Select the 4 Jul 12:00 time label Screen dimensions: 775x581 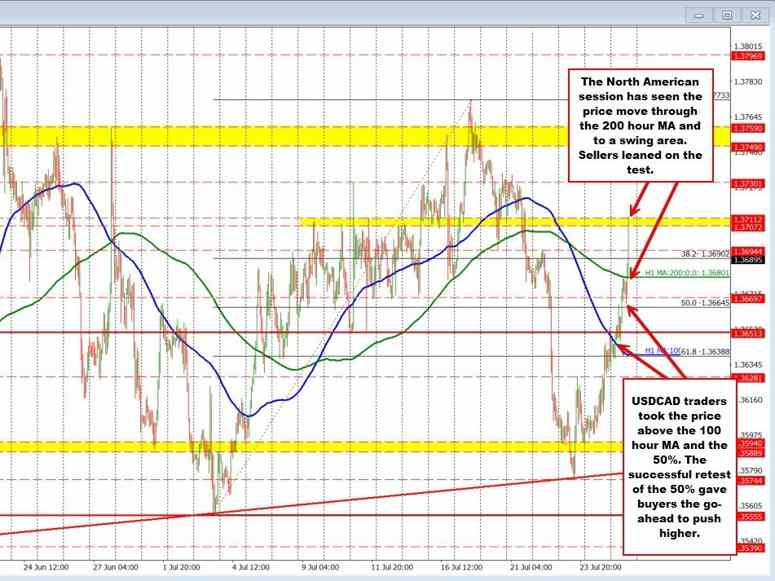[250, 567]
